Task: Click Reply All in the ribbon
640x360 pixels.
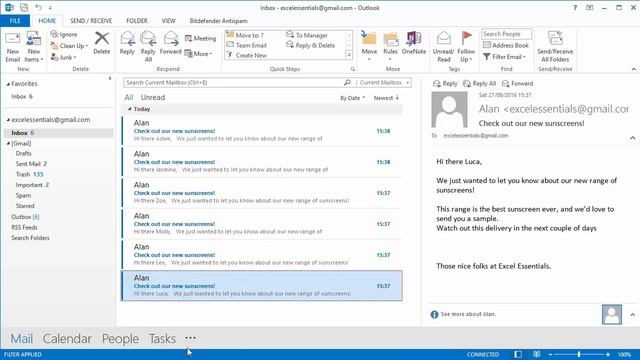Action: [148, 47]
